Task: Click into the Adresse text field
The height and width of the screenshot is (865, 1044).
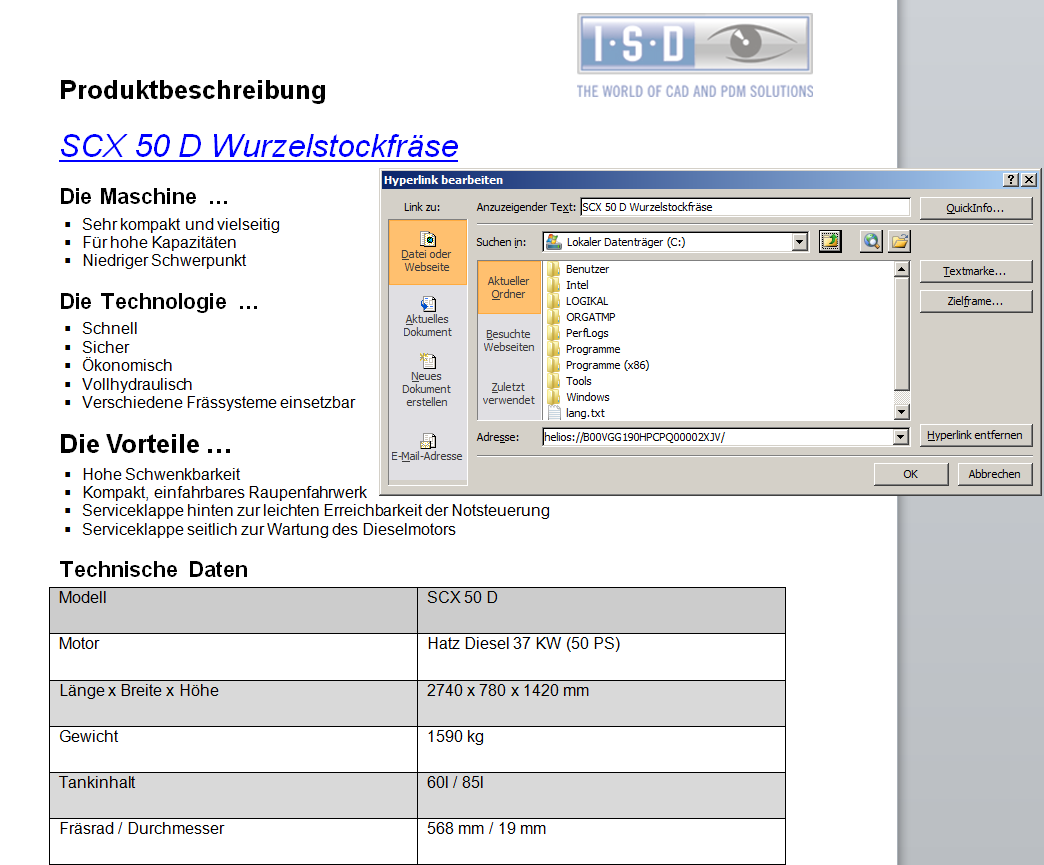Action: (718, 437)
